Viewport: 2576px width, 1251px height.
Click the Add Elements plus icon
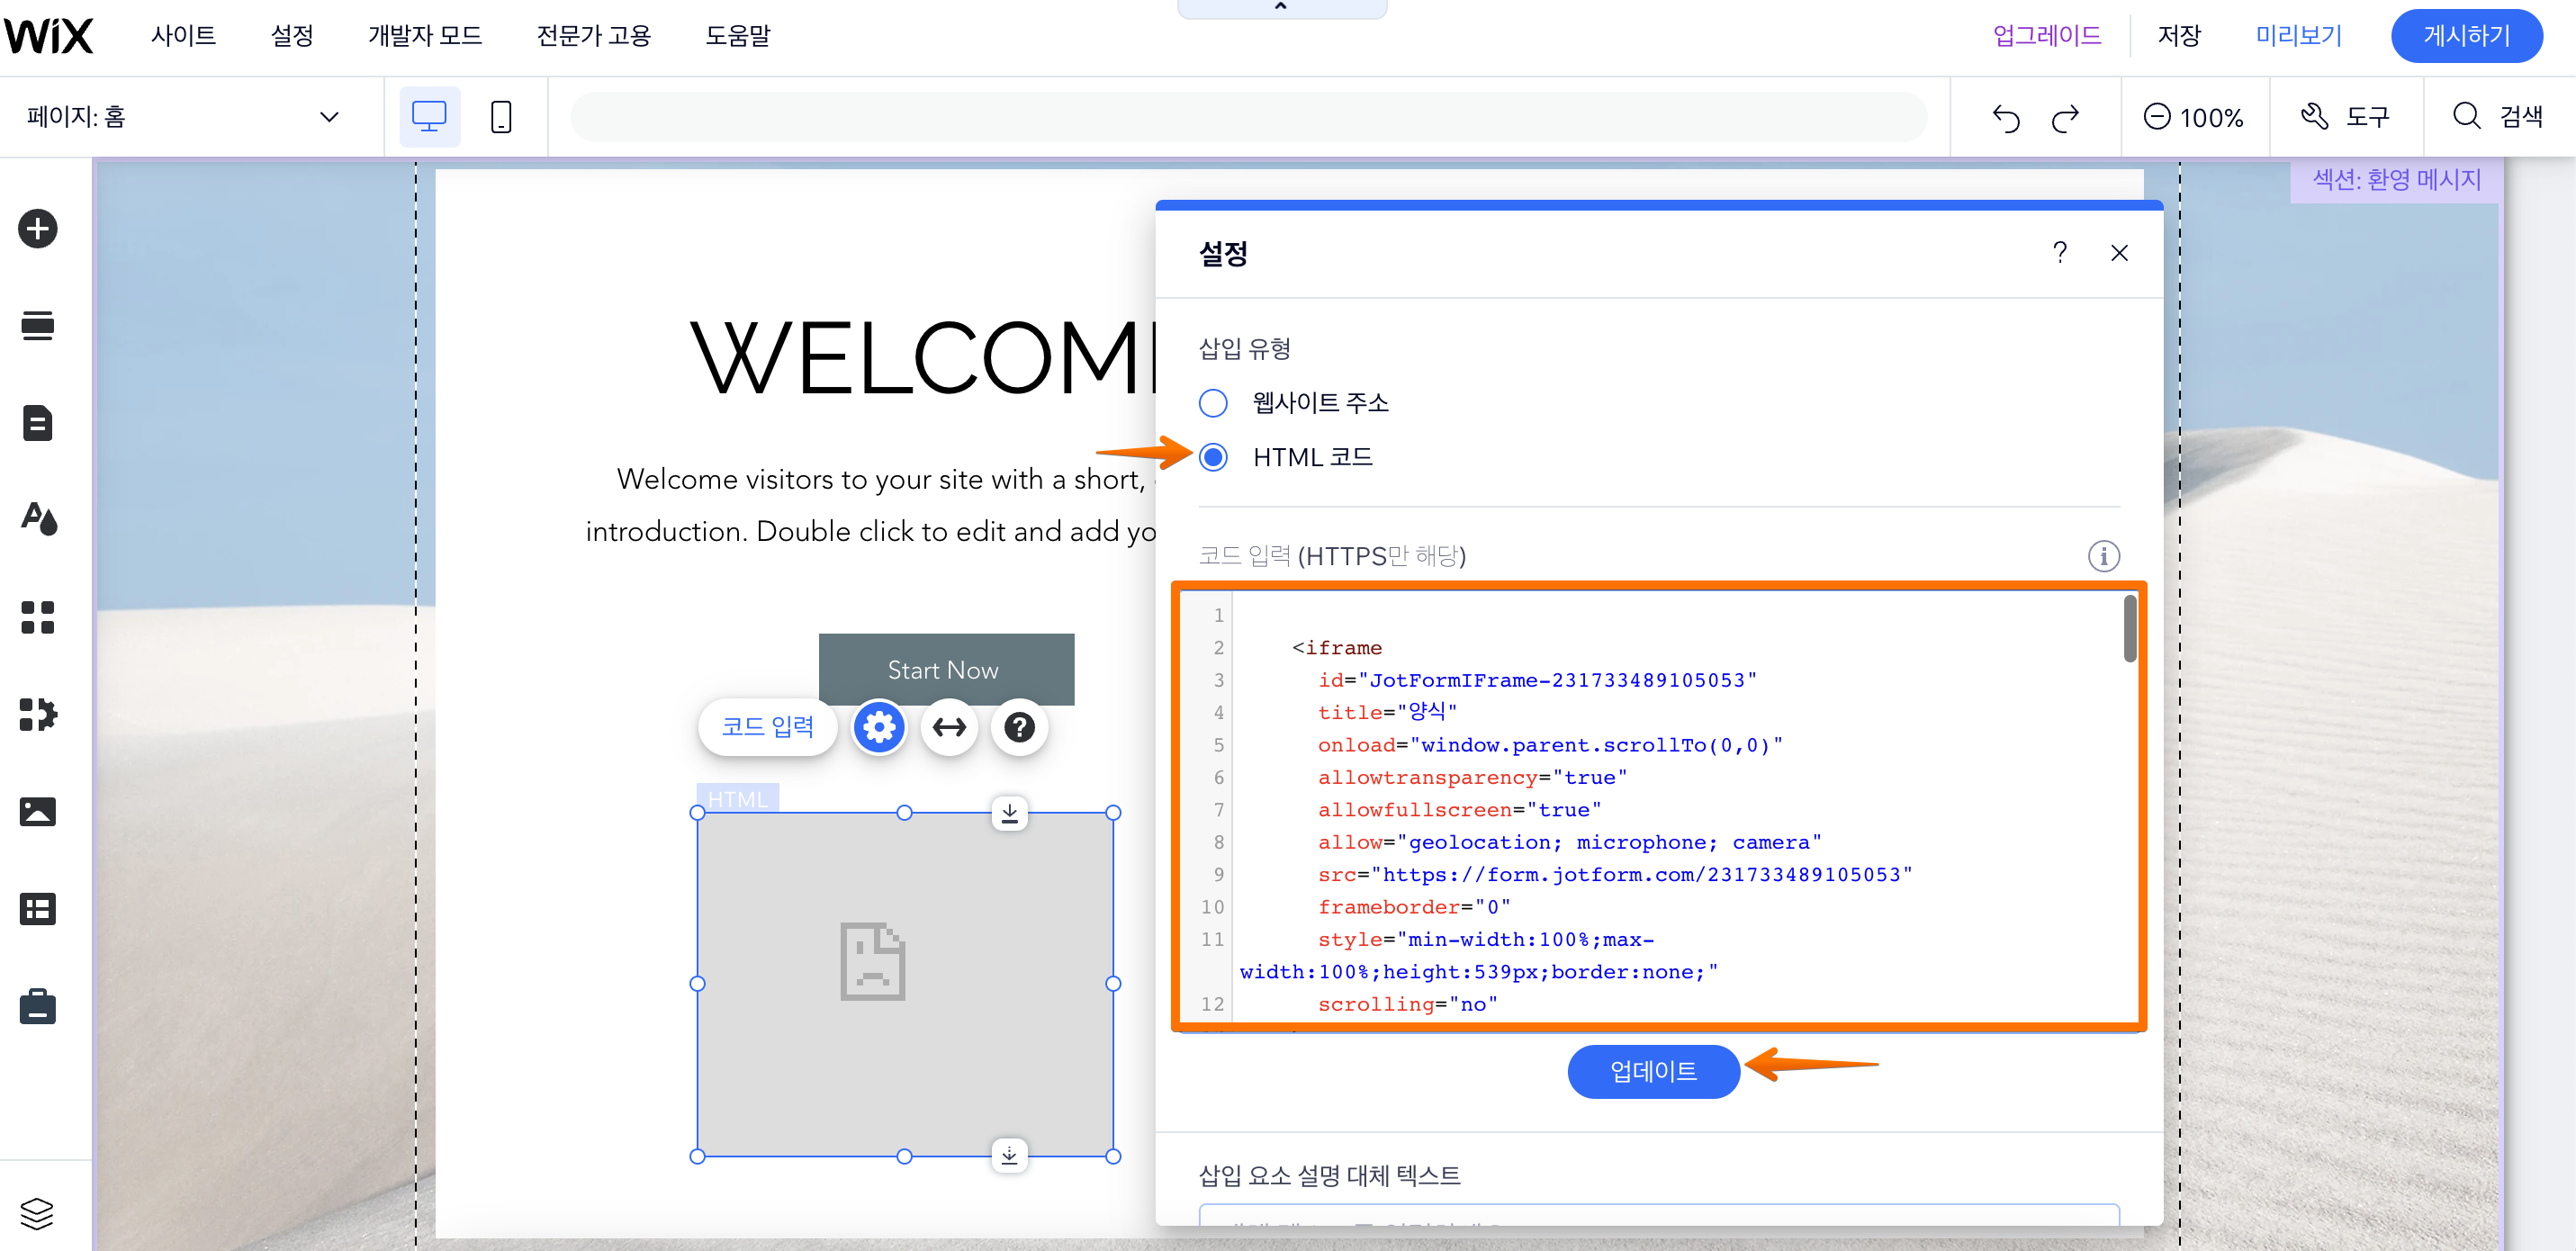click(x=38, y=229)
